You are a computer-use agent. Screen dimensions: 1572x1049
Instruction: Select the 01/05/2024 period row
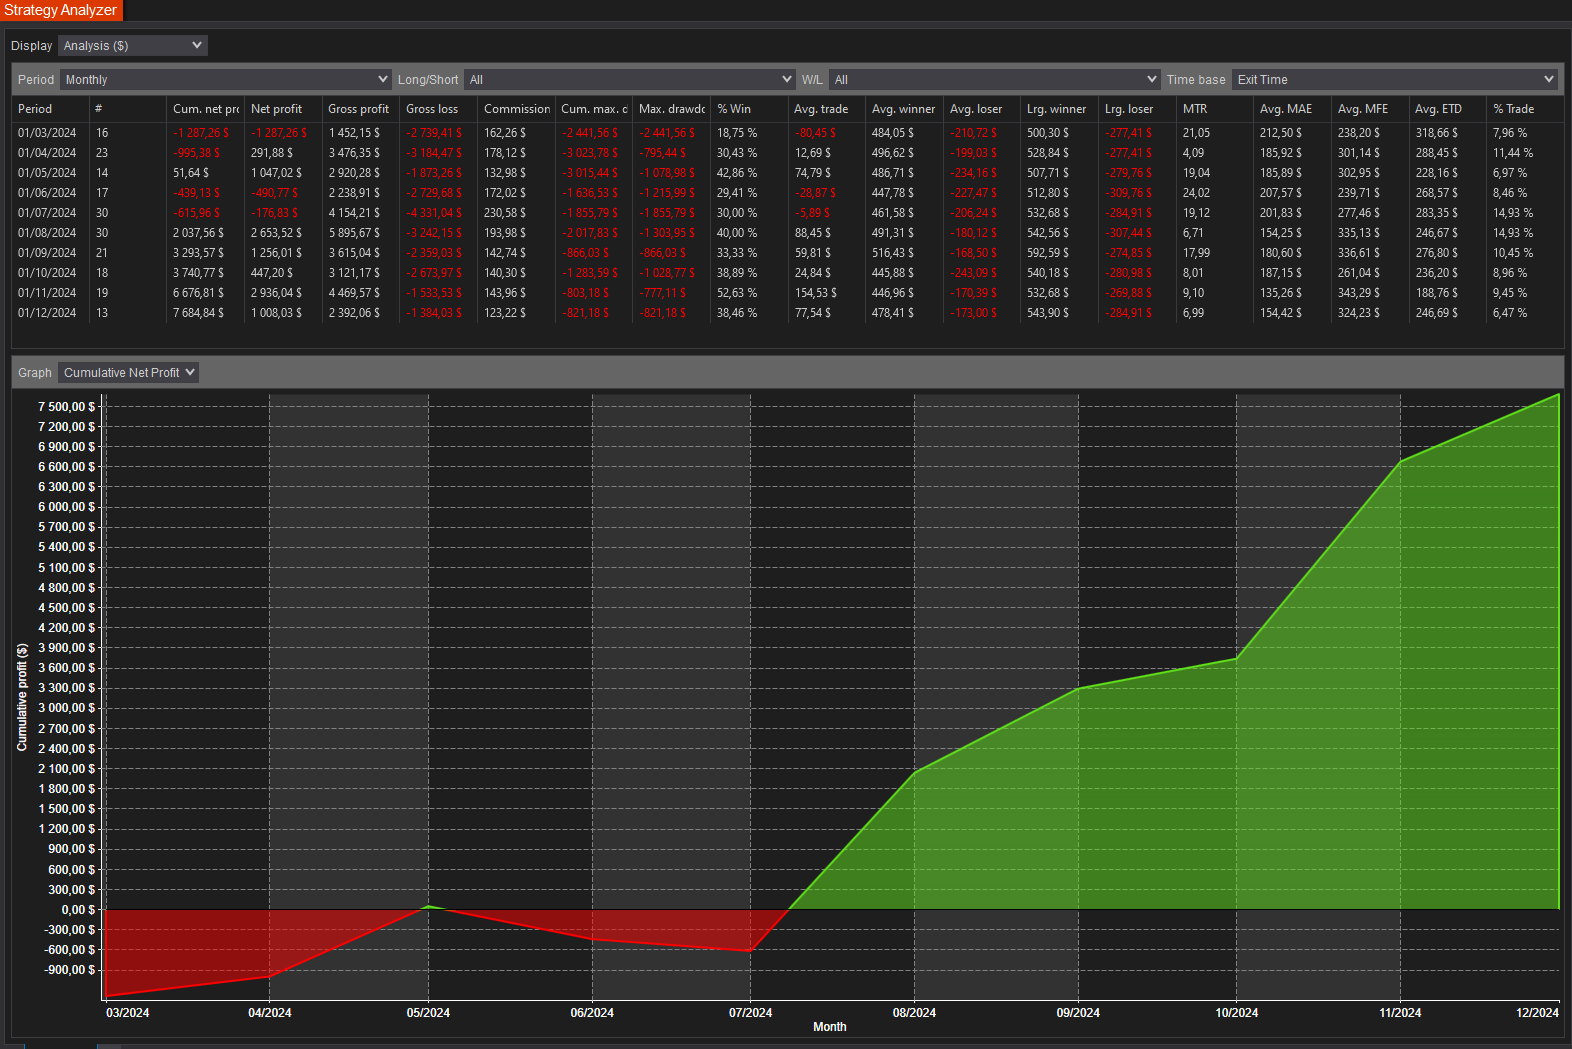point(788,173)
